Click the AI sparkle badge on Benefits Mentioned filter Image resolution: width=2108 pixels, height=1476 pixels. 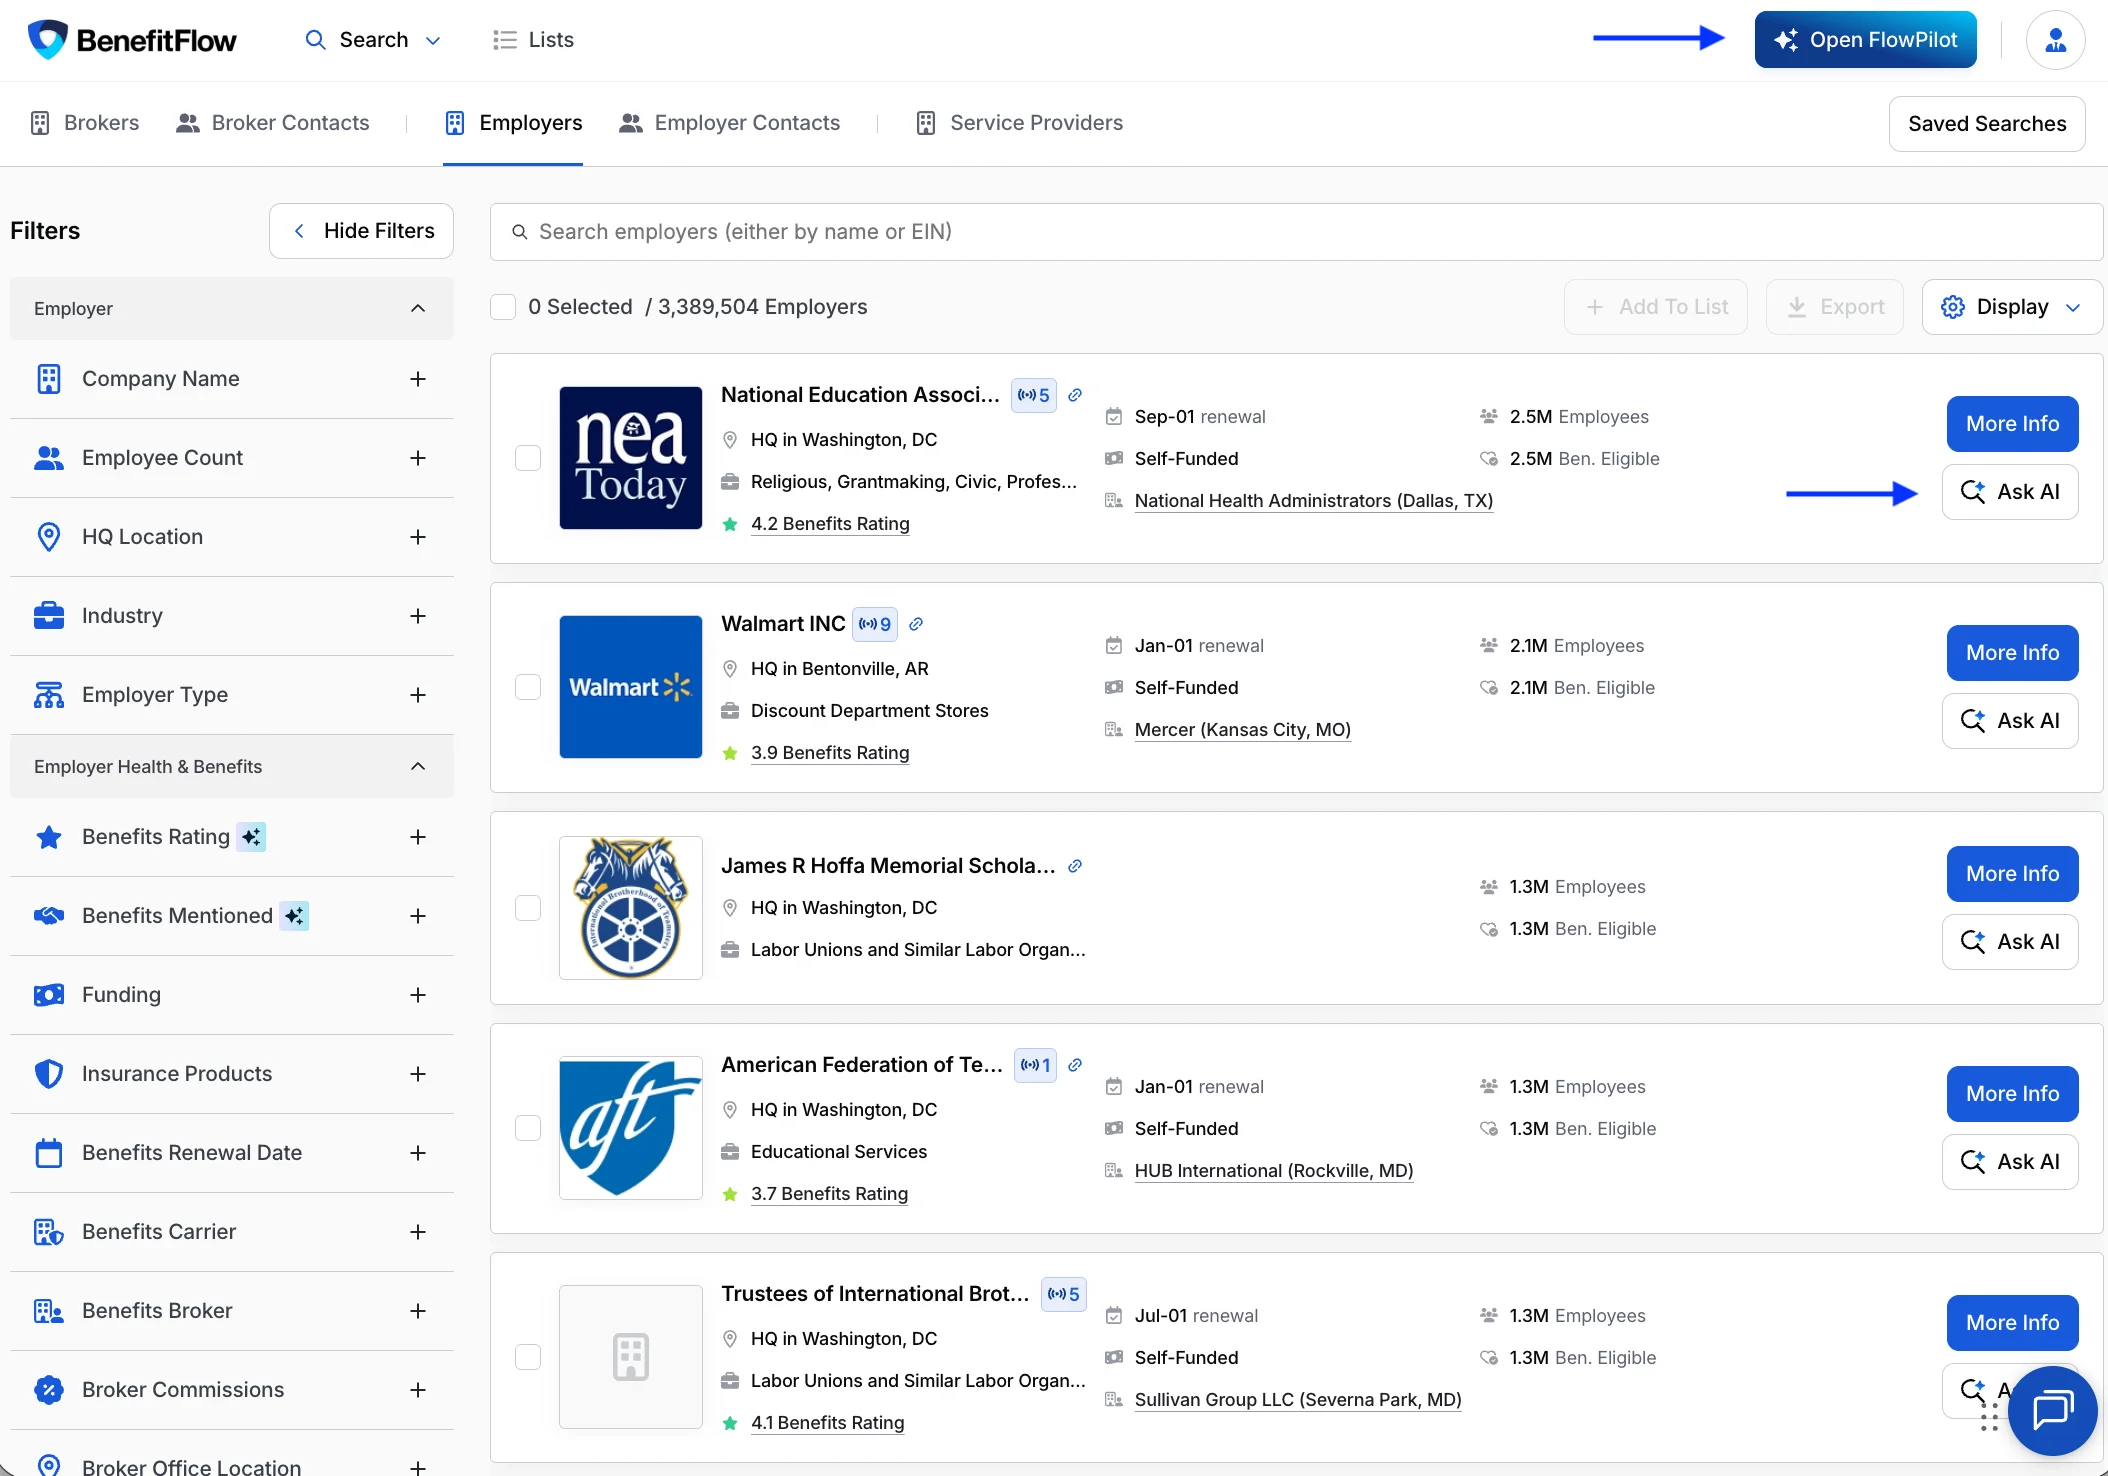click(x=294, y=916)
